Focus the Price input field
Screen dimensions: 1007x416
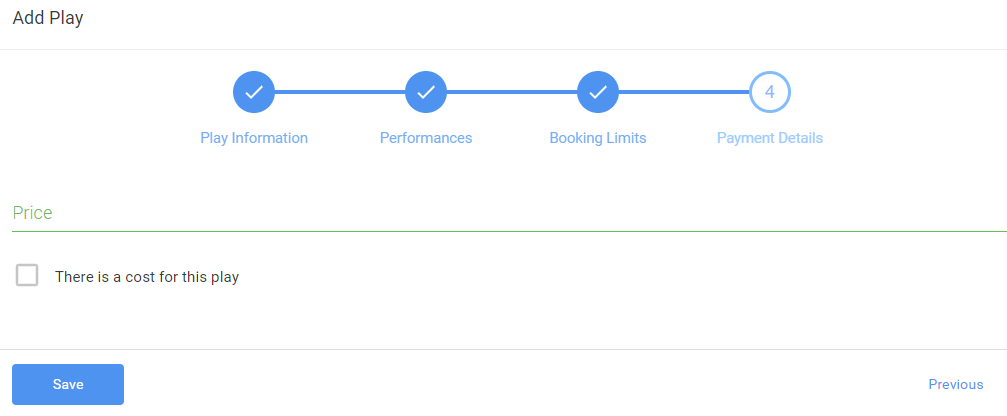pos(509,214)
